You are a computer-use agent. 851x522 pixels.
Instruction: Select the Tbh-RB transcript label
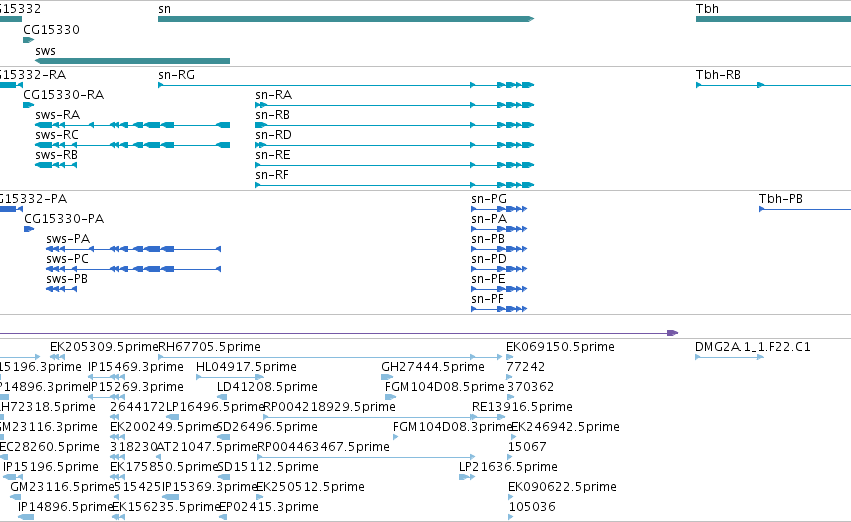(x=718, y=75)
